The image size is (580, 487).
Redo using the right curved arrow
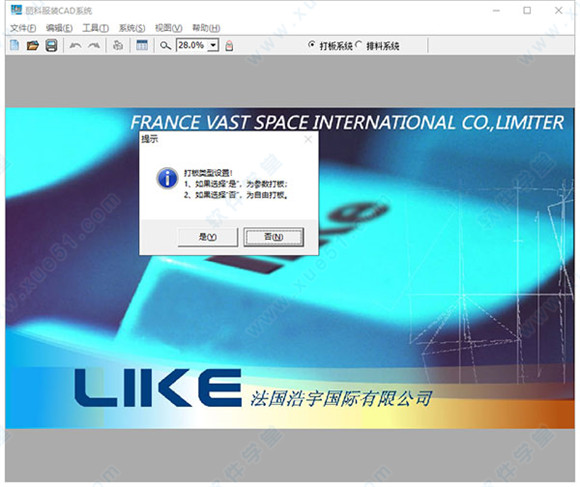pyautogui.click(x=94, y=45)
